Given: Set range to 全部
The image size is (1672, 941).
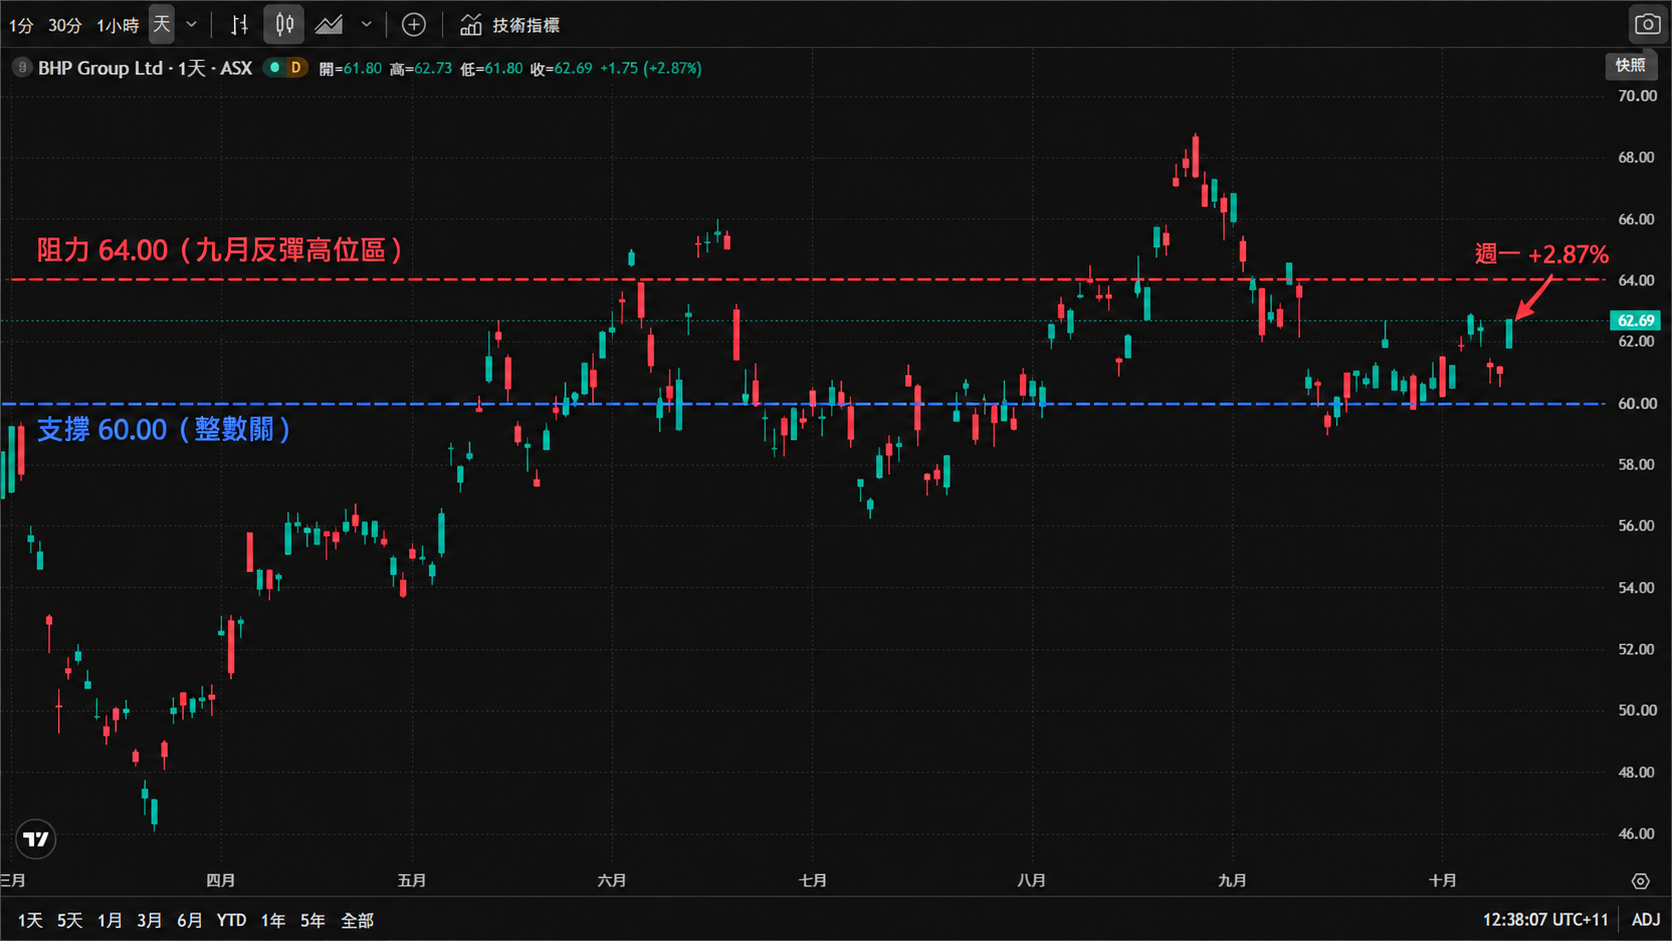Looking at the screenshot, I should point(357,920).
